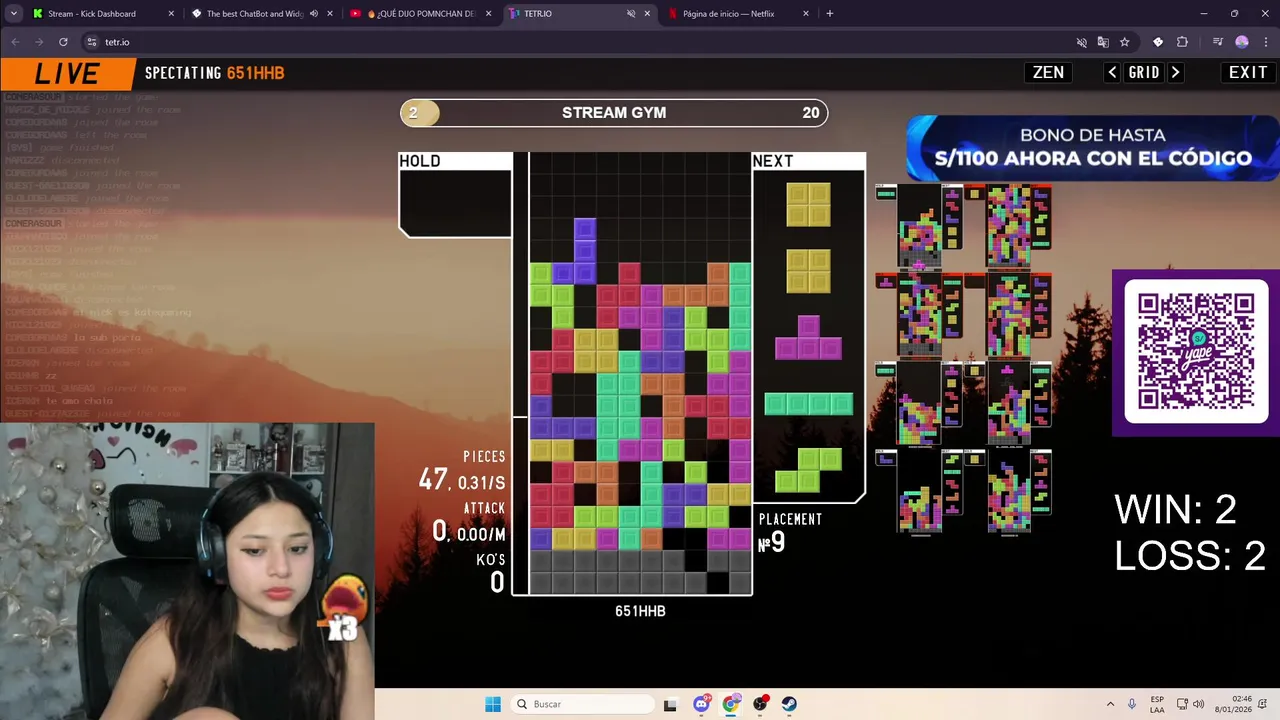Open the clock showing 02:46
This screenshot has height=720, width=1280.
click(x=1233, y=704)
